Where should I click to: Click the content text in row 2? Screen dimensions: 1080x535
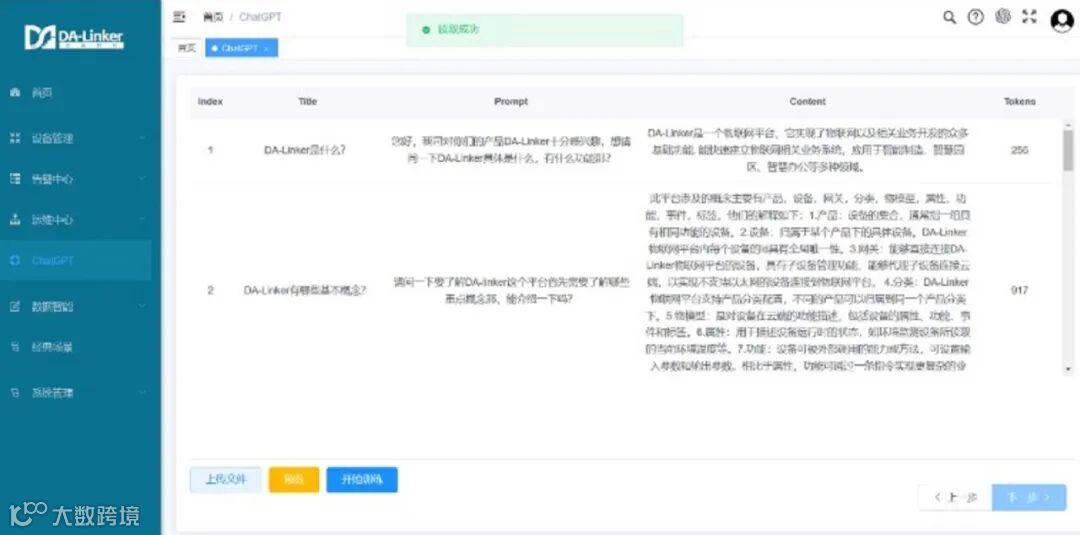pos(807,282)
